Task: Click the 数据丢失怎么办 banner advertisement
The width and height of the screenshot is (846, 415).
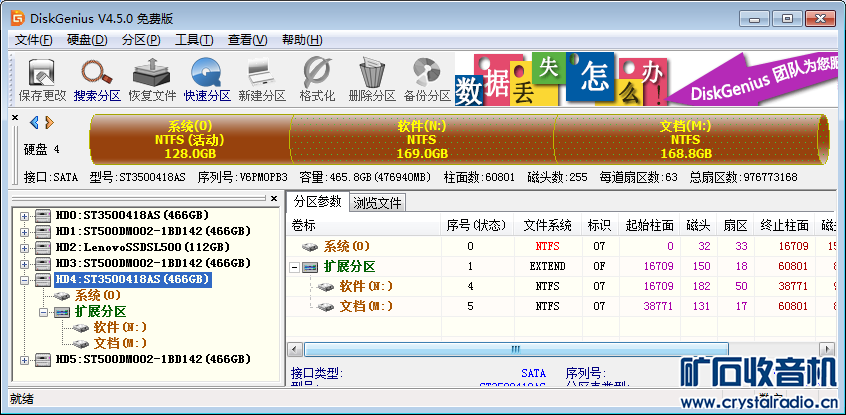Action: (x=646, y=79)
